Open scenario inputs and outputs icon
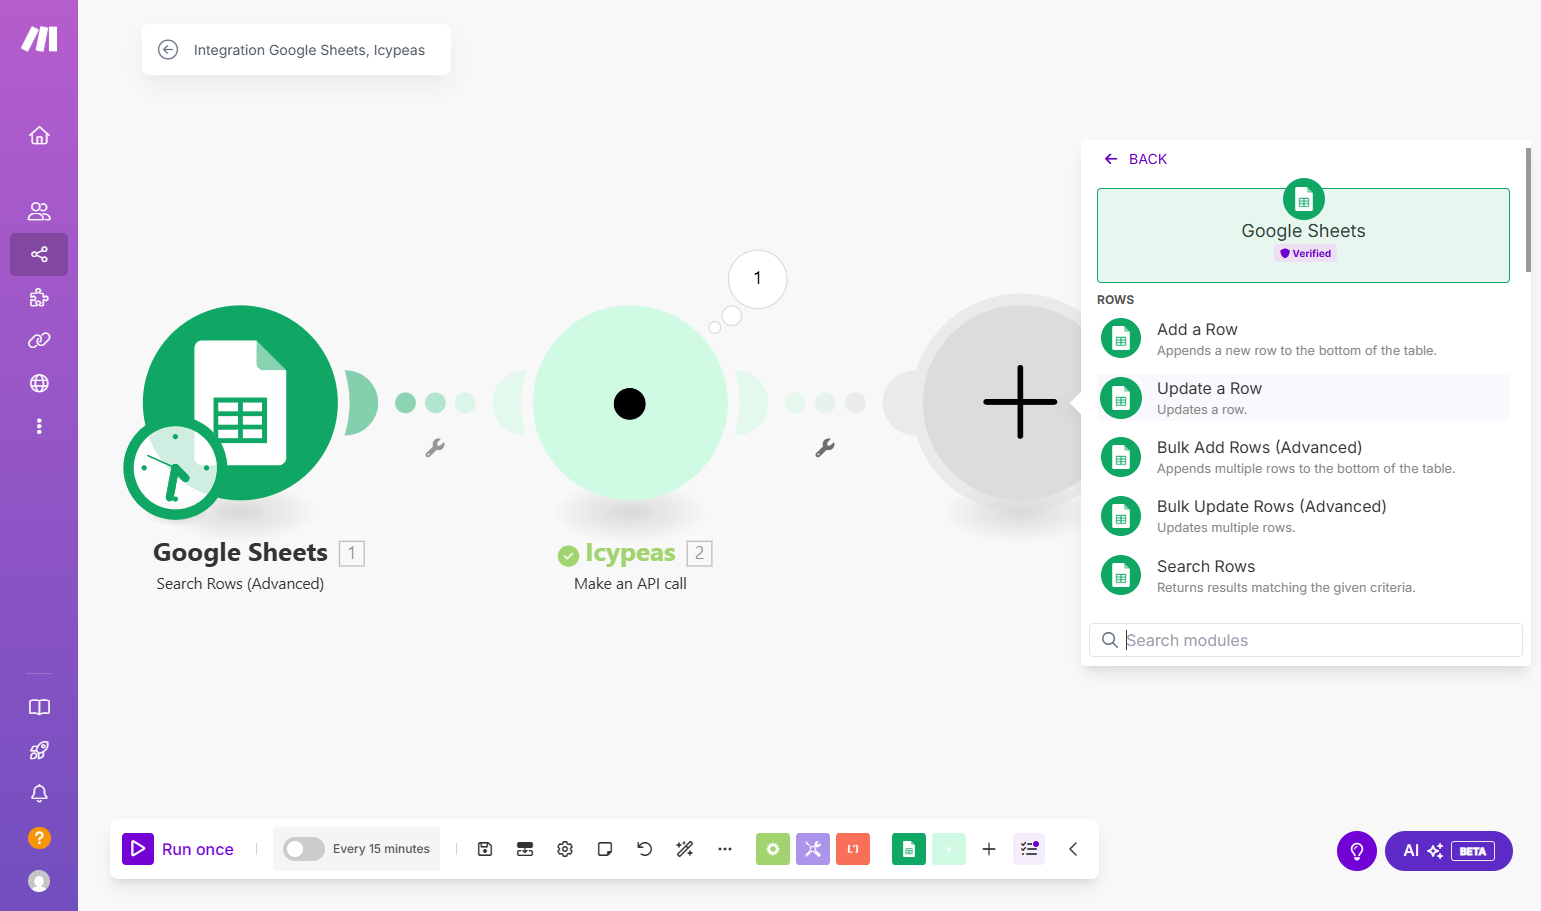1541x911 pixels. [525, 849]
